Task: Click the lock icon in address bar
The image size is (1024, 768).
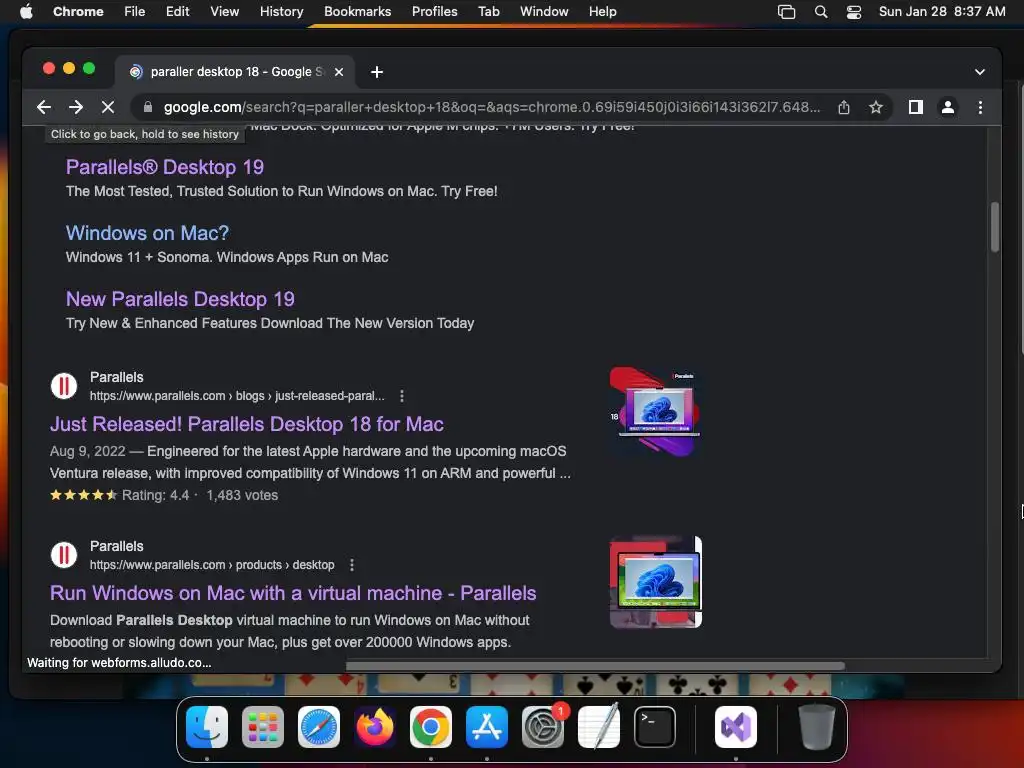Action: (148, 107)
